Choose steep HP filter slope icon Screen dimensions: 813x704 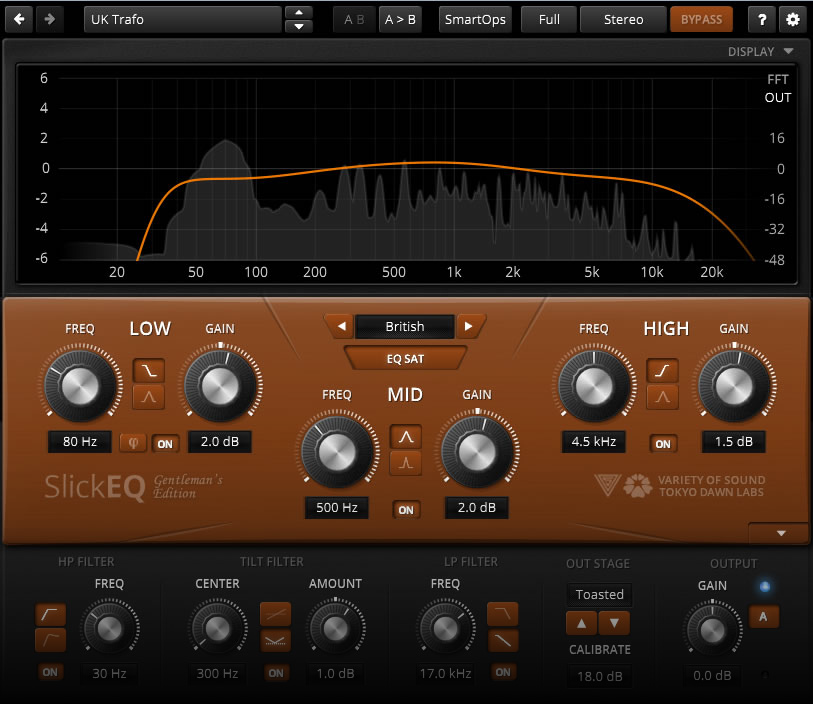pyautogui.click(x=50, y=614)
